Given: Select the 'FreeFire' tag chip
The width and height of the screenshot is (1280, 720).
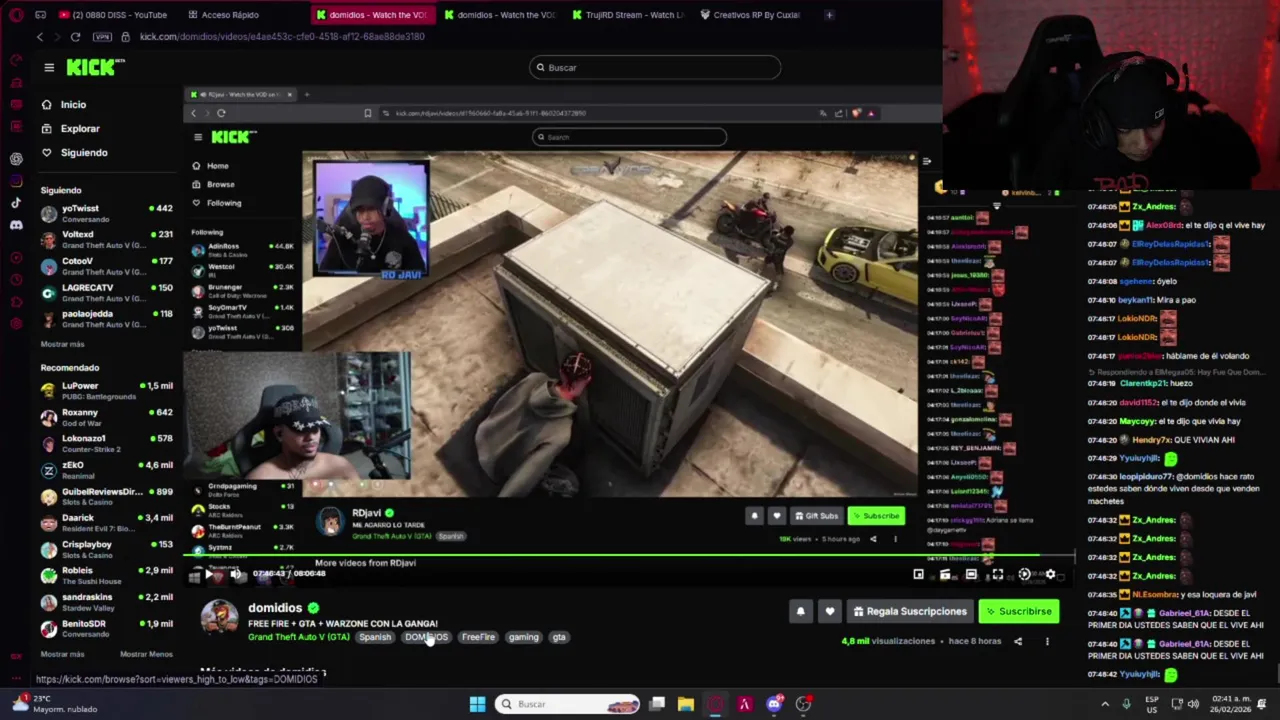Looking at the screenshot, I should tap(478, 637).
